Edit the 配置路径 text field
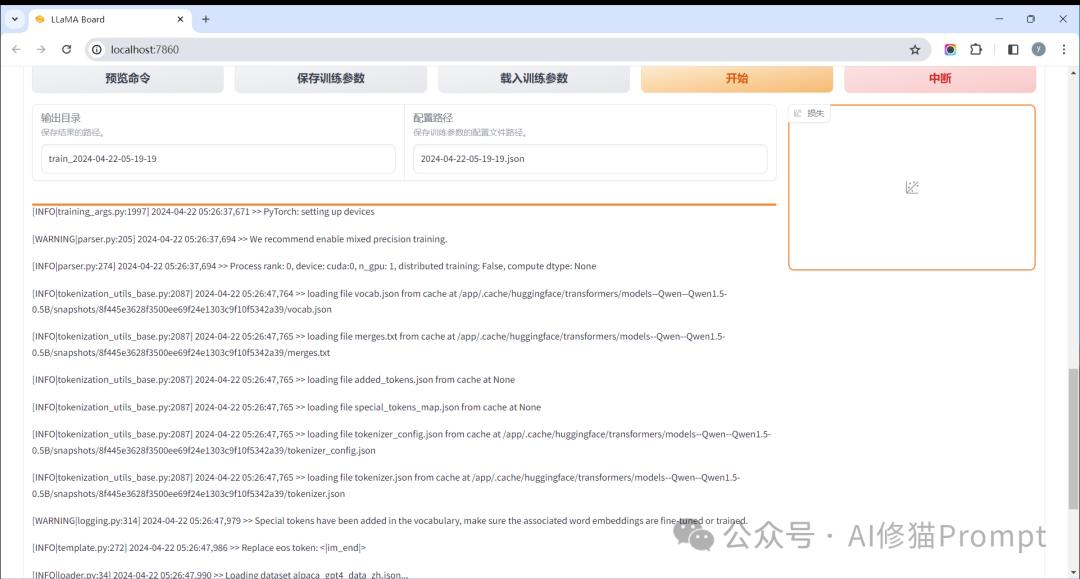Image resolution: width=1080 pixels, height=579 pixels. coord(590,159)
